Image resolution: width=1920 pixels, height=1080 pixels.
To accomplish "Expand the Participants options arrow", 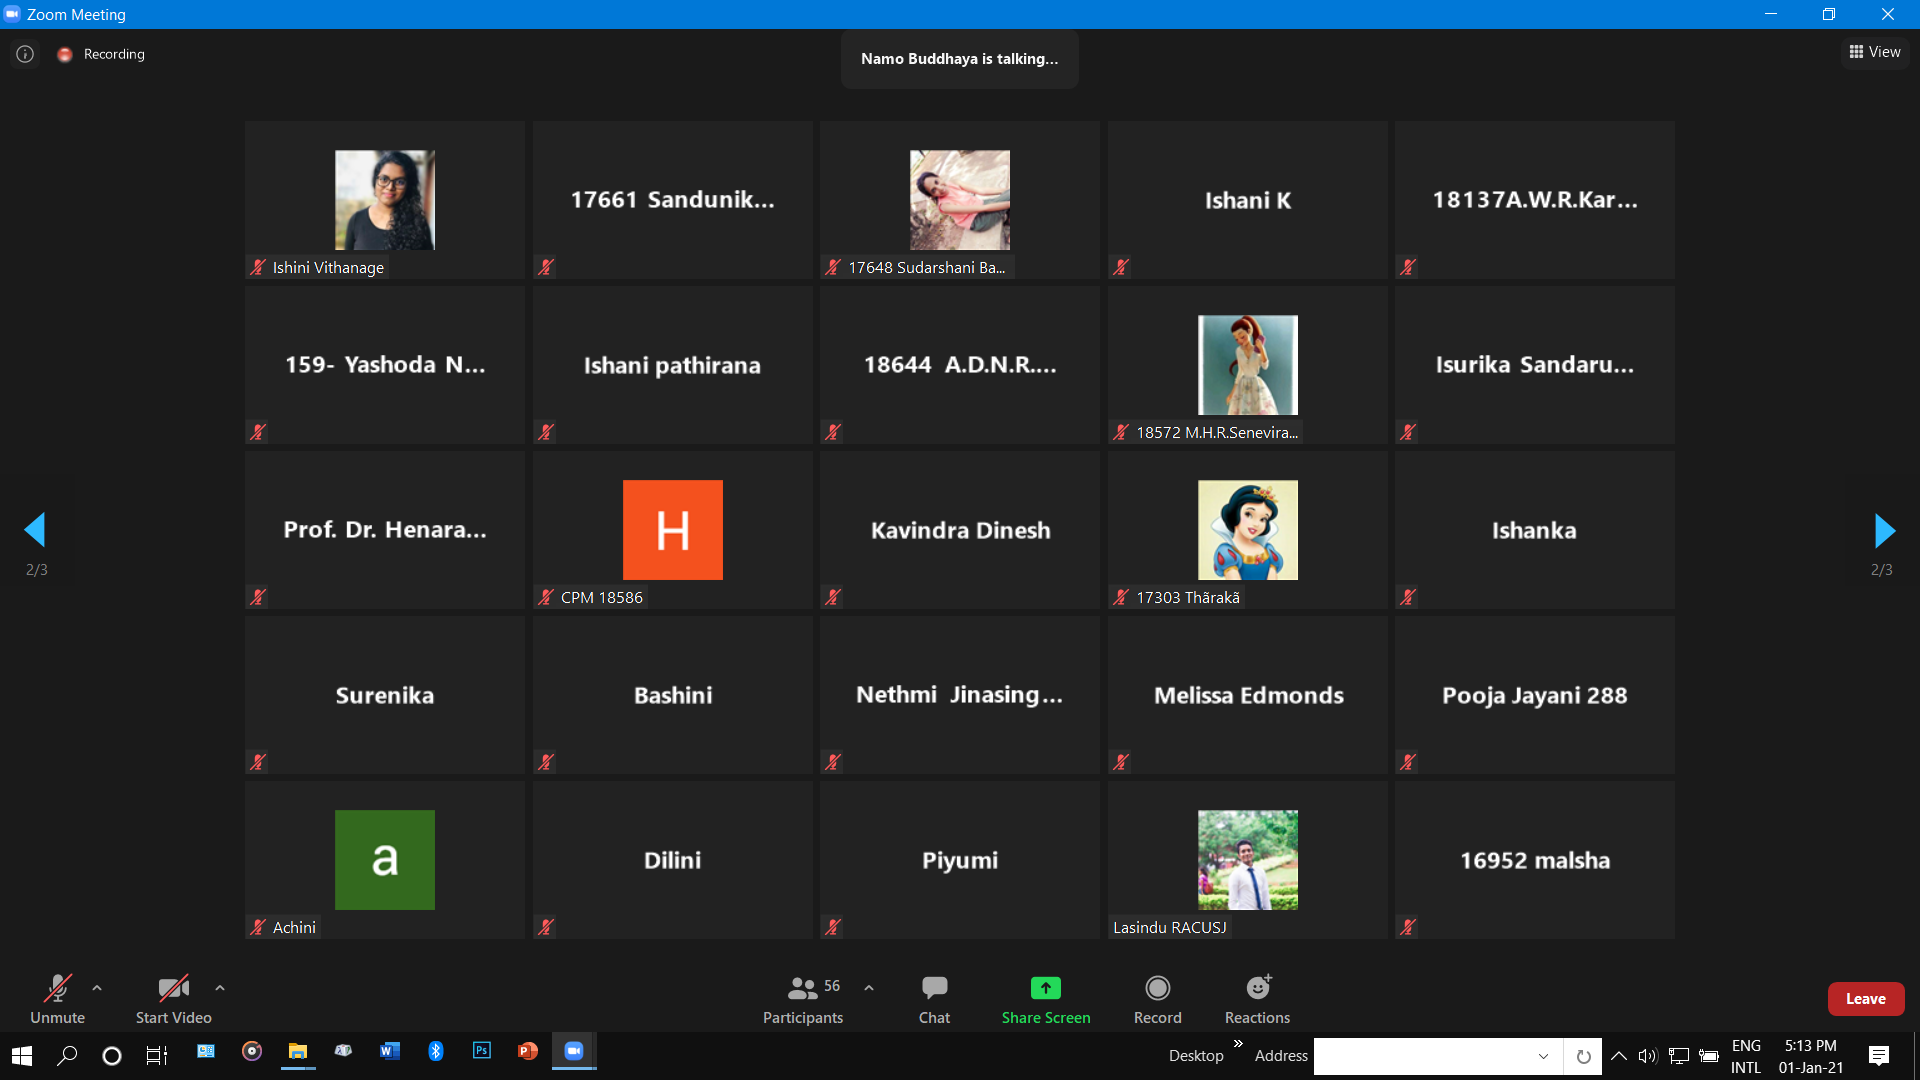I will [869, 988].
